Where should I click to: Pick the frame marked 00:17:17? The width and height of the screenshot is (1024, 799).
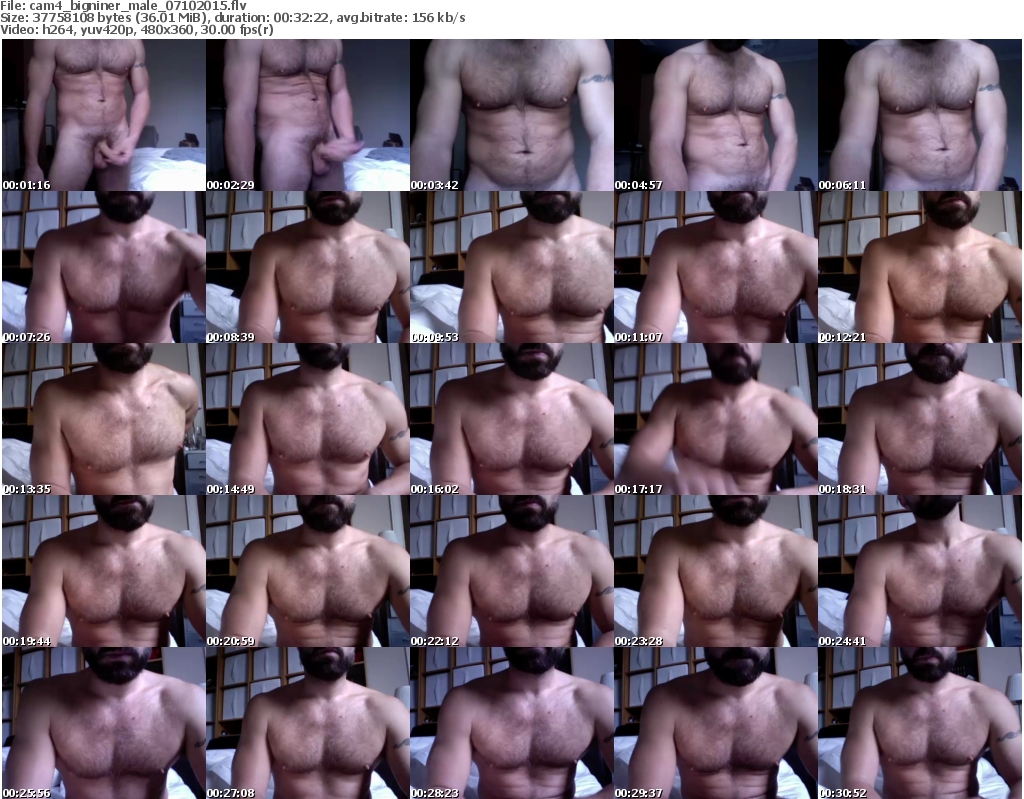click(716, 419)
